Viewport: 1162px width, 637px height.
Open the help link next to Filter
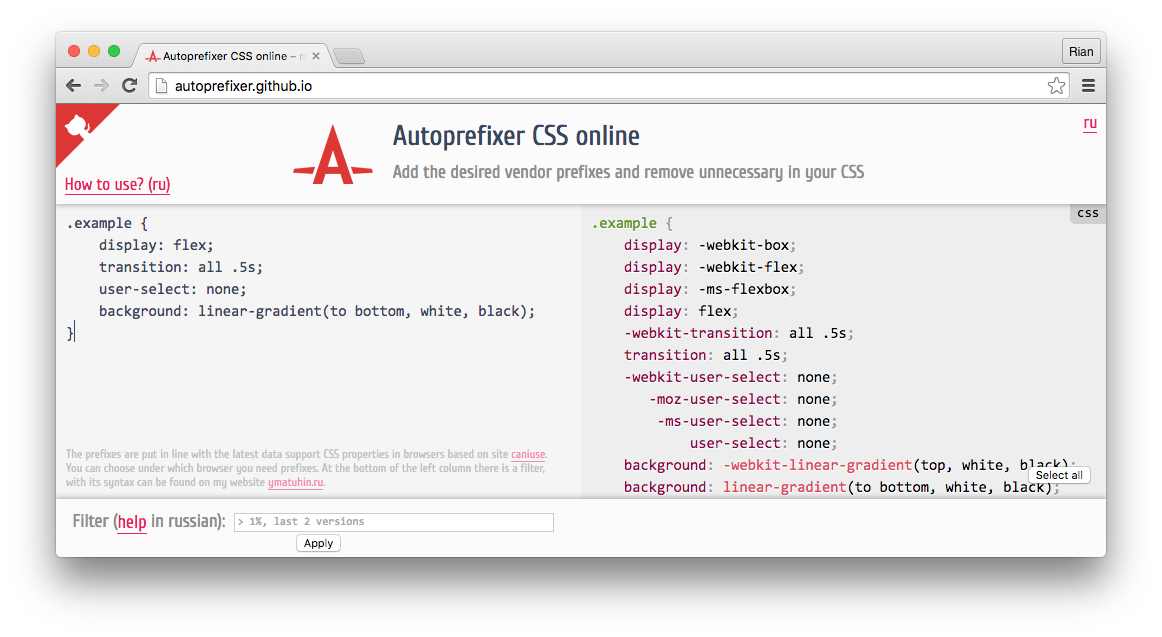[x=131, y=521]
